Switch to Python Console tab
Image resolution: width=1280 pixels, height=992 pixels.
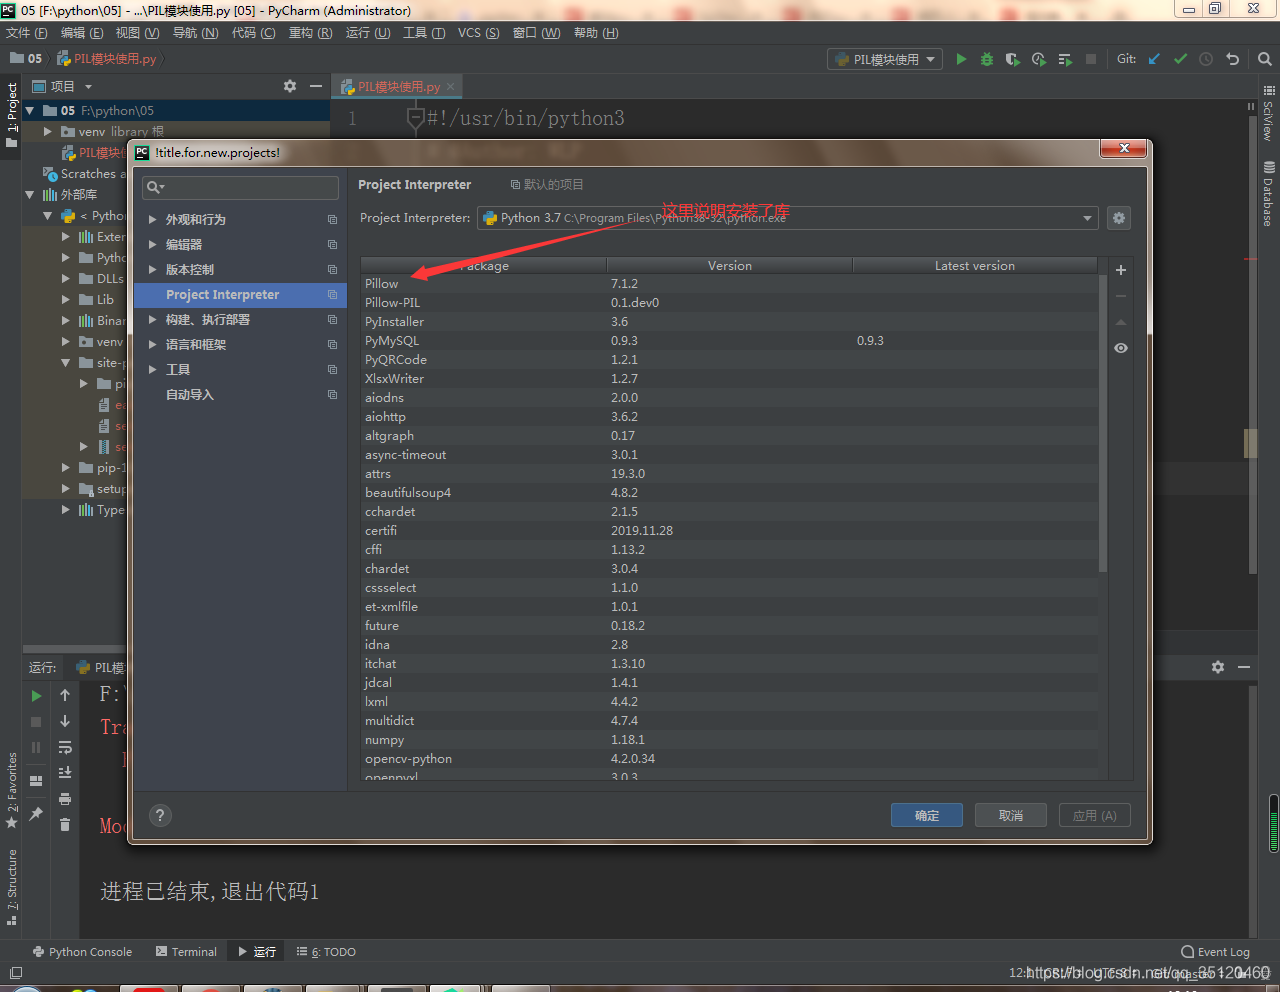click(x=82, y=952)
